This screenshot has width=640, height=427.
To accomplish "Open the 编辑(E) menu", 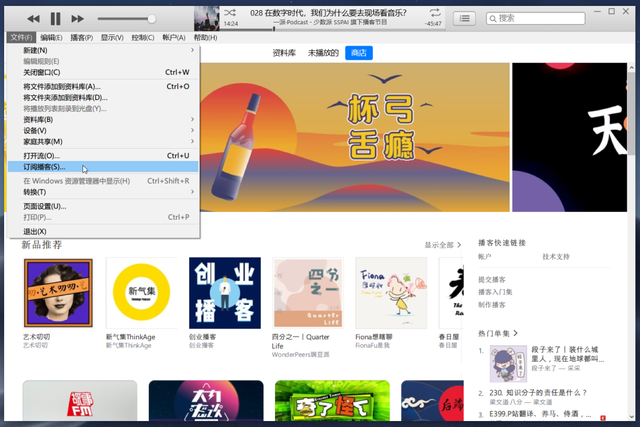I will (51, 38).
